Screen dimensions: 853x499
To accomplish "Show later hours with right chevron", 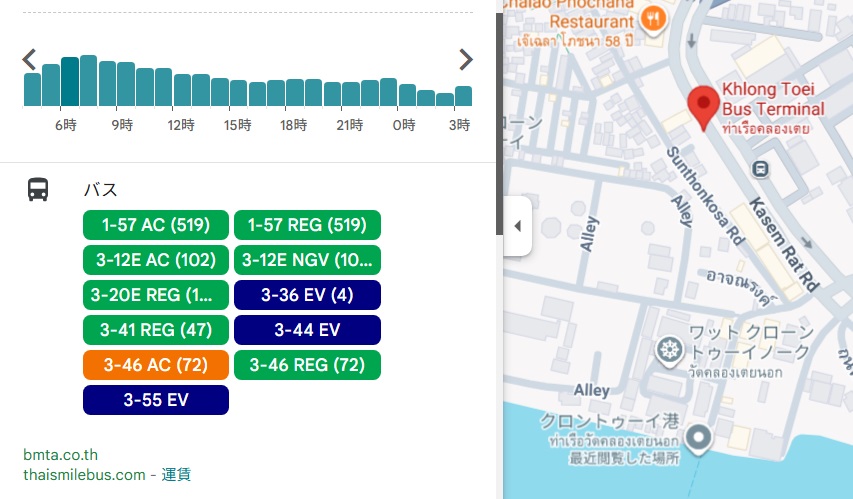I will click(465, 59).
